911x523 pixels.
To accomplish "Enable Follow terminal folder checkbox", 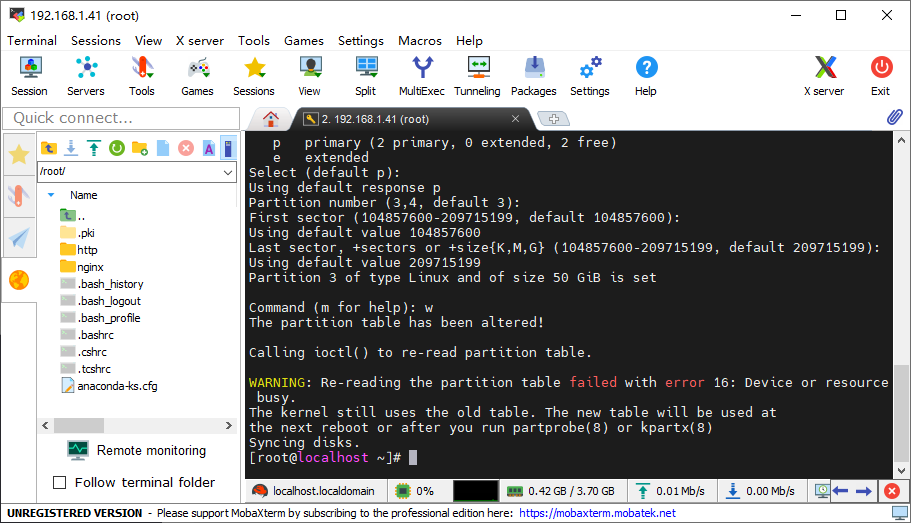I will 59,482.
